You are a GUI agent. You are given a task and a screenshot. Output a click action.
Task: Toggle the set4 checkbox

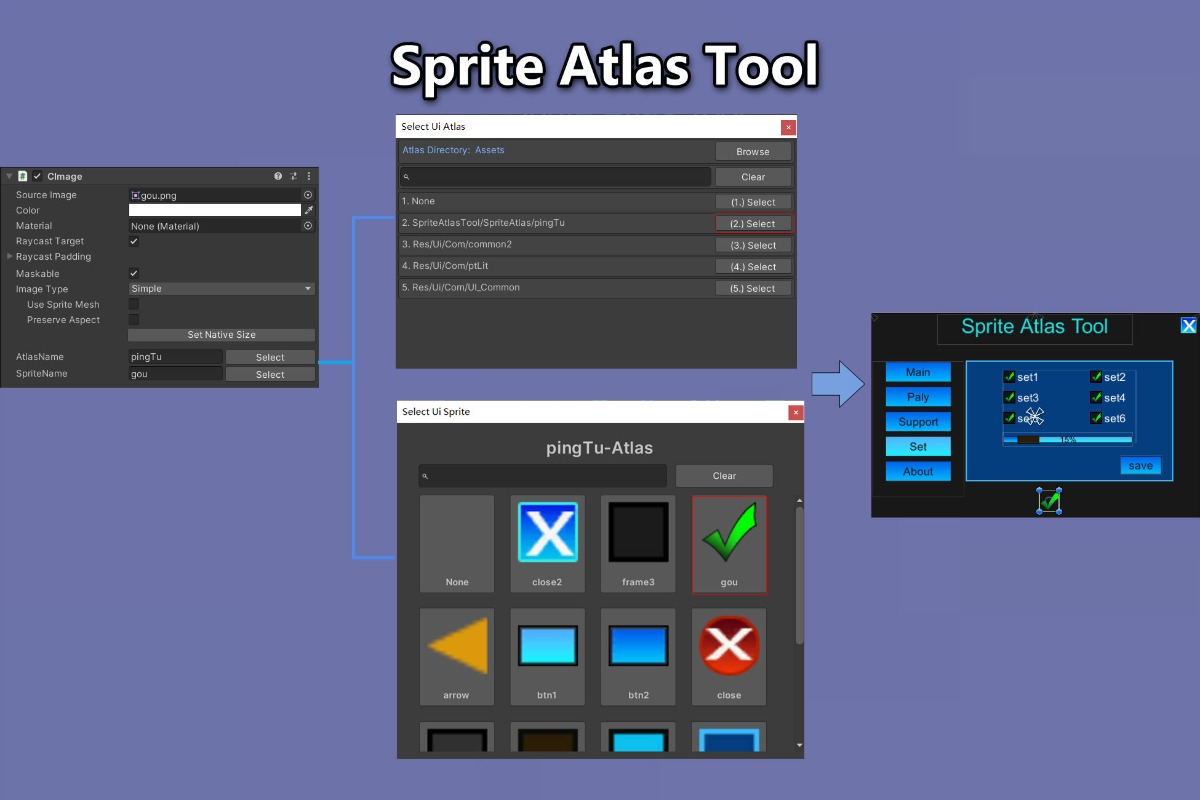click(x=1096, y=398)
